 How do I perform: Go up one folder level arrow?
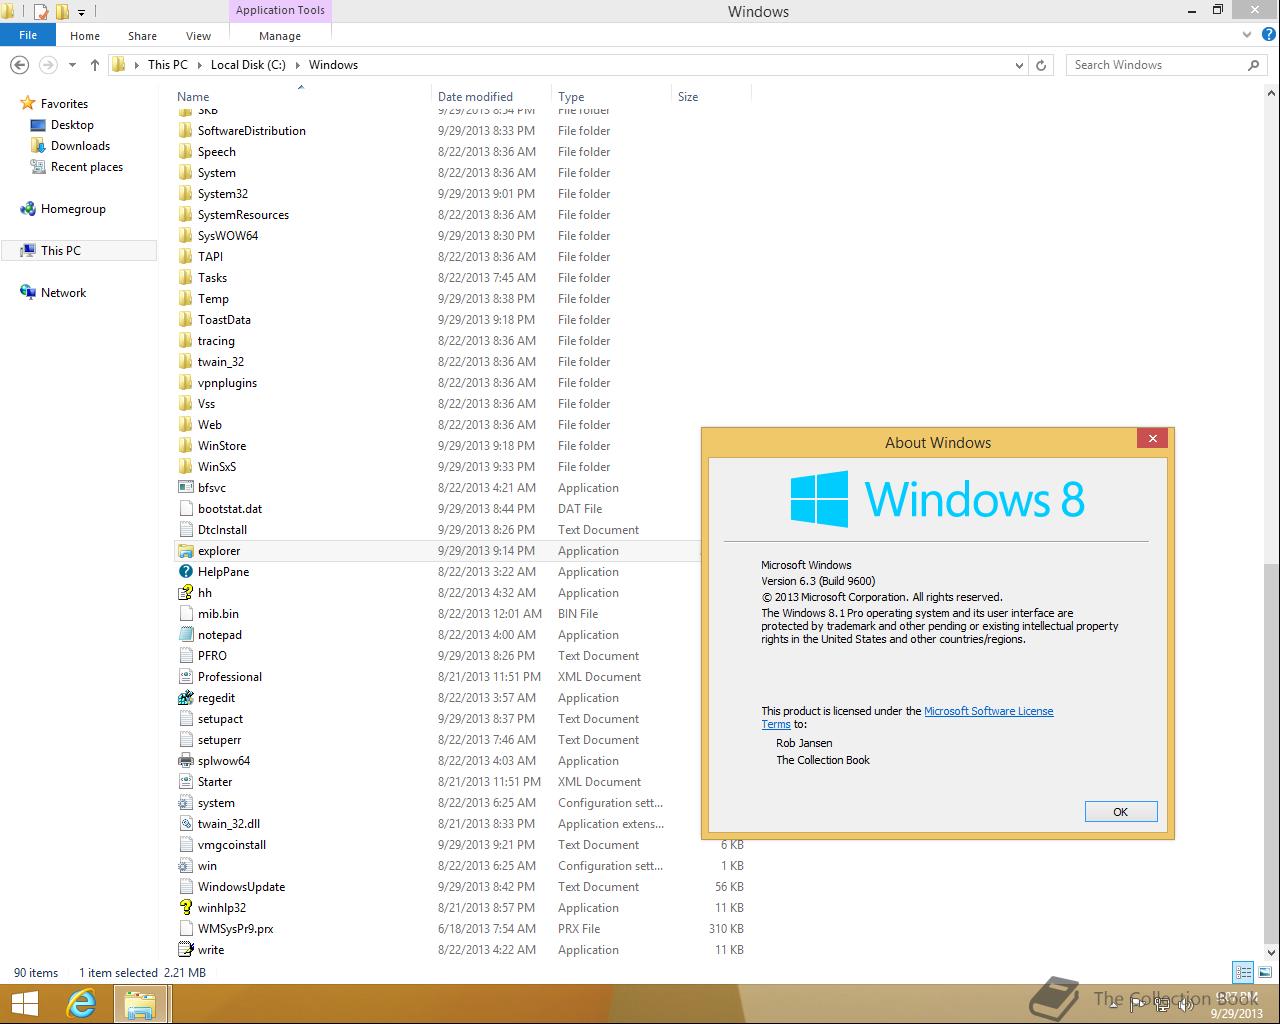coord(95,65)
